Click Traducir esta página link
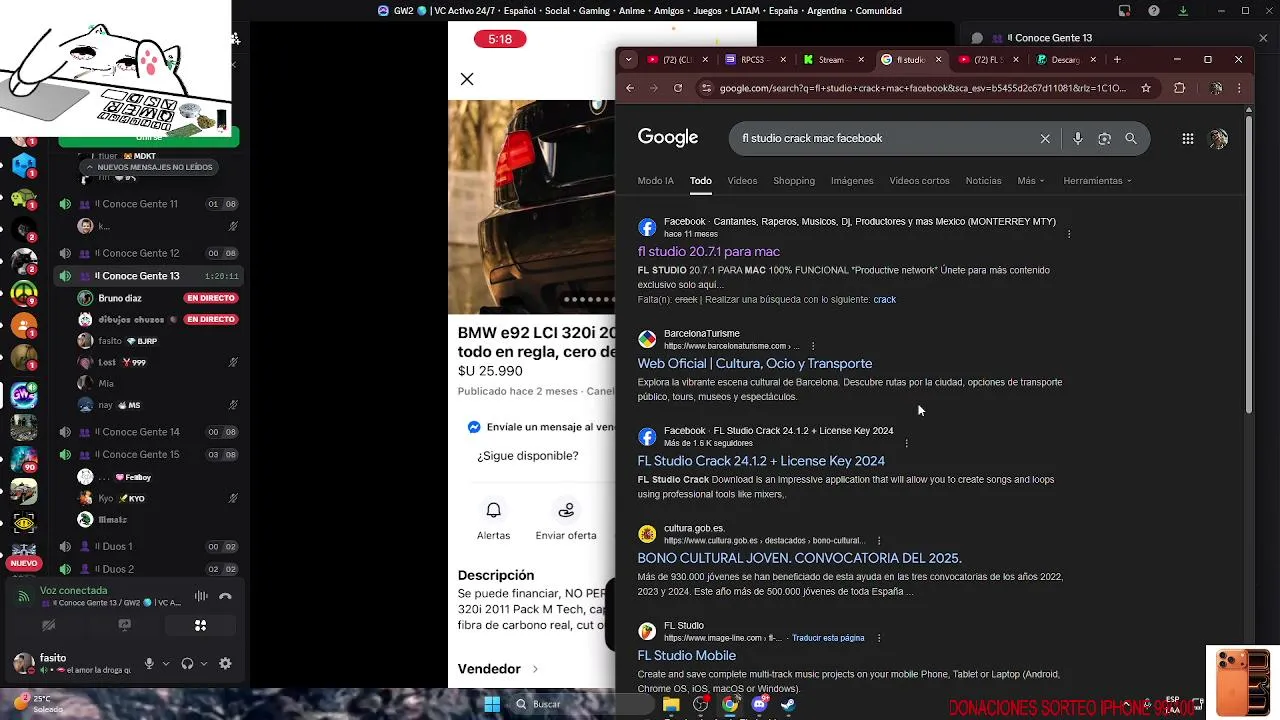The width and height of the screenshot is (1280, 720). point(828,638)
